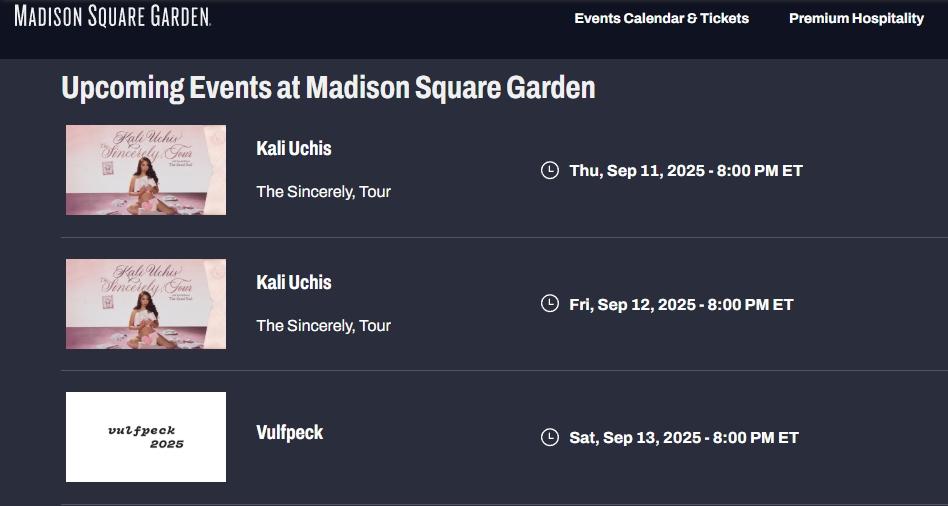Select the Vulfpeck 2025 thumbnail image

(146, 437)
